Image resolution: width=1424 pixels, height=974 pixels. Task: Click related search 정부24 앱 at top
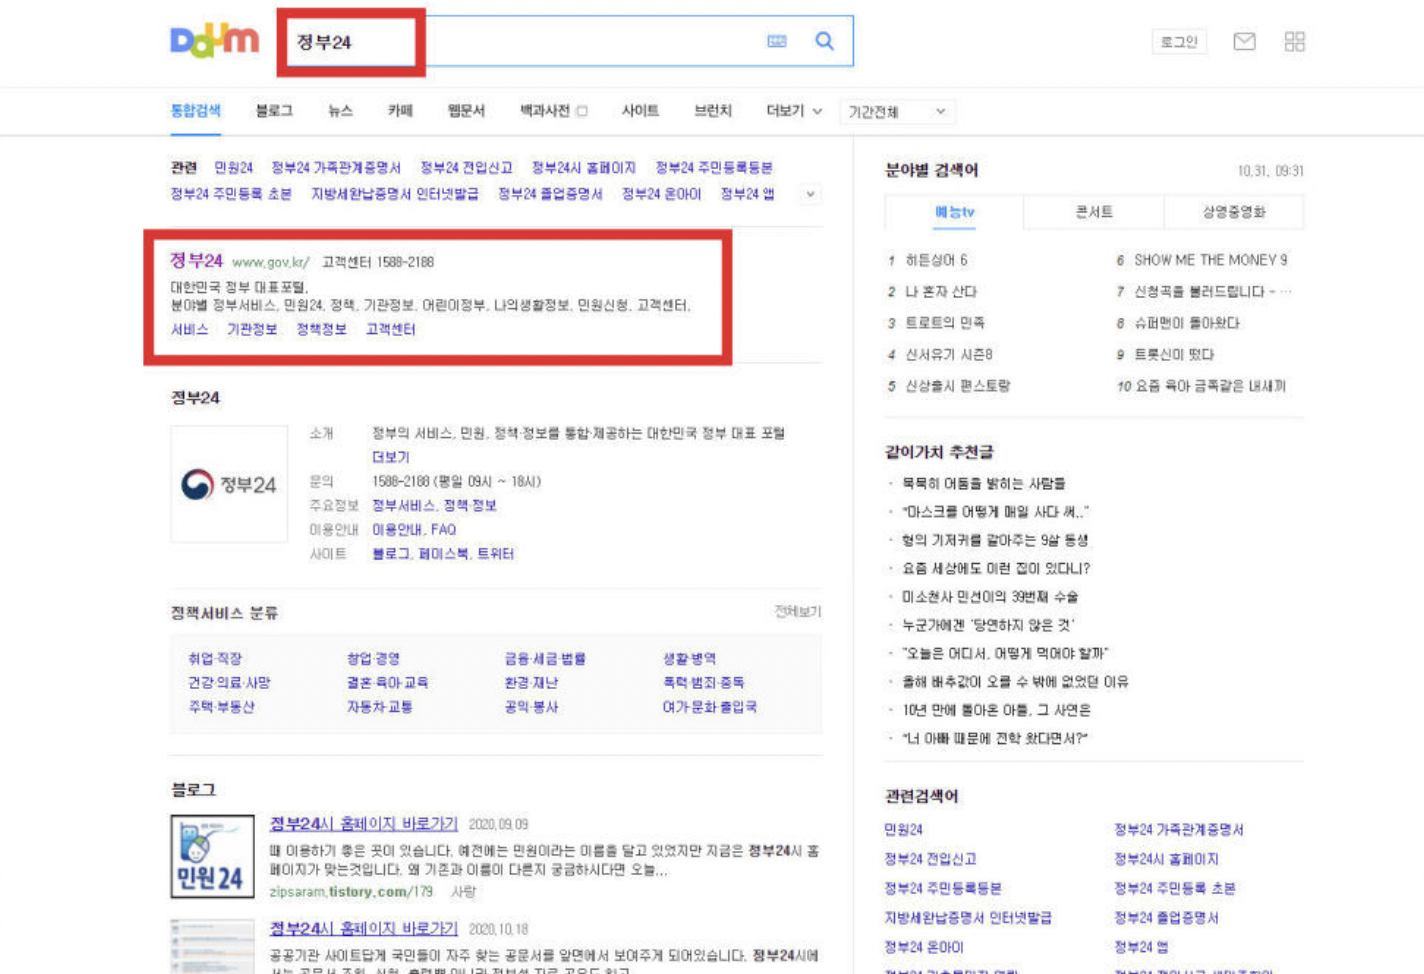(x=747, y=194)
